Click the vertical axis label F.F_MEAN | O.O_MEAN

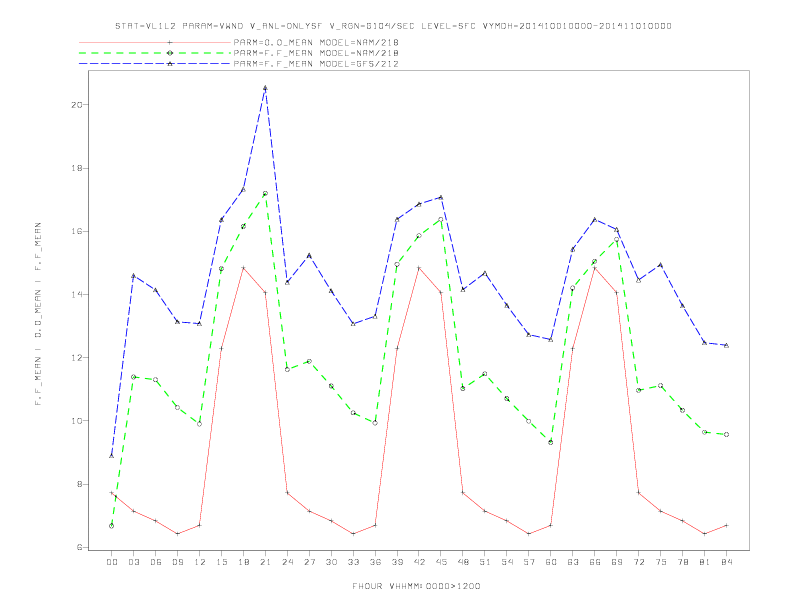tap(38, 314)
